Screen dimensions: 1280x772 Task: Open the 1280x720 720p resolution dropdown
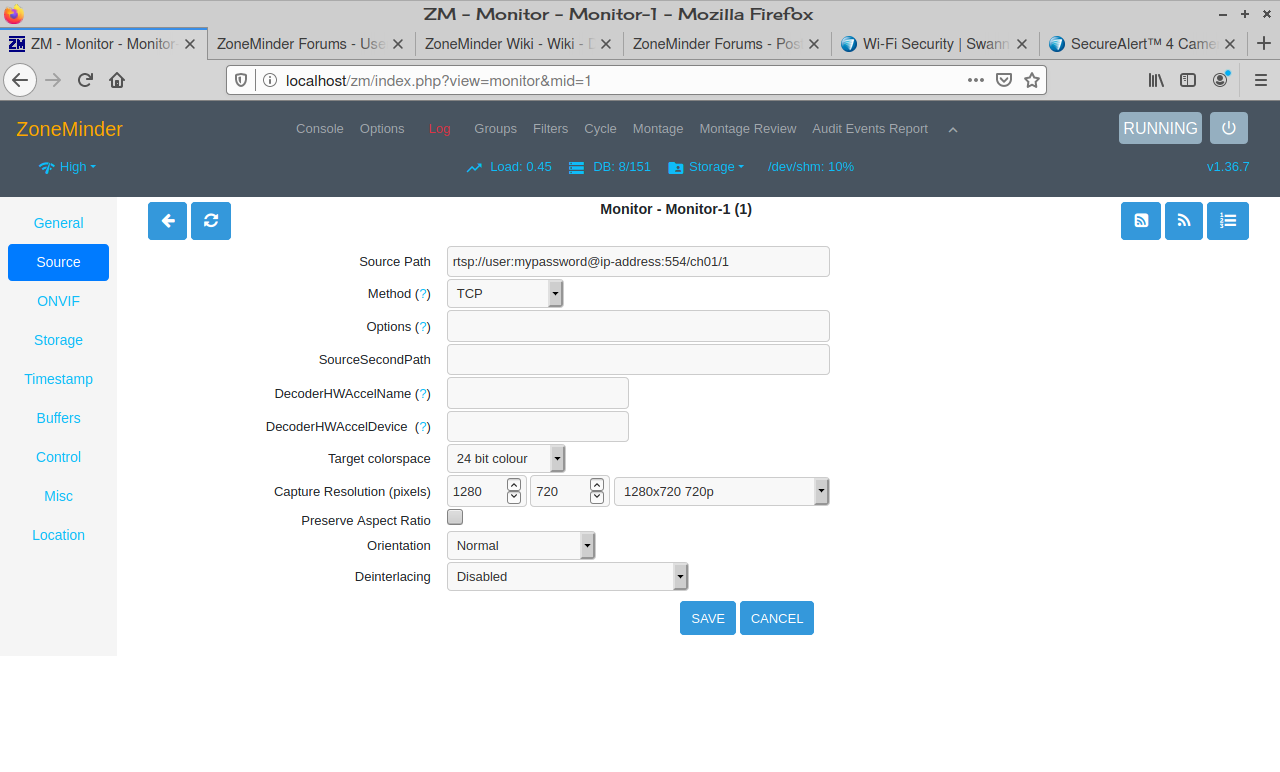tap(722, 491)
